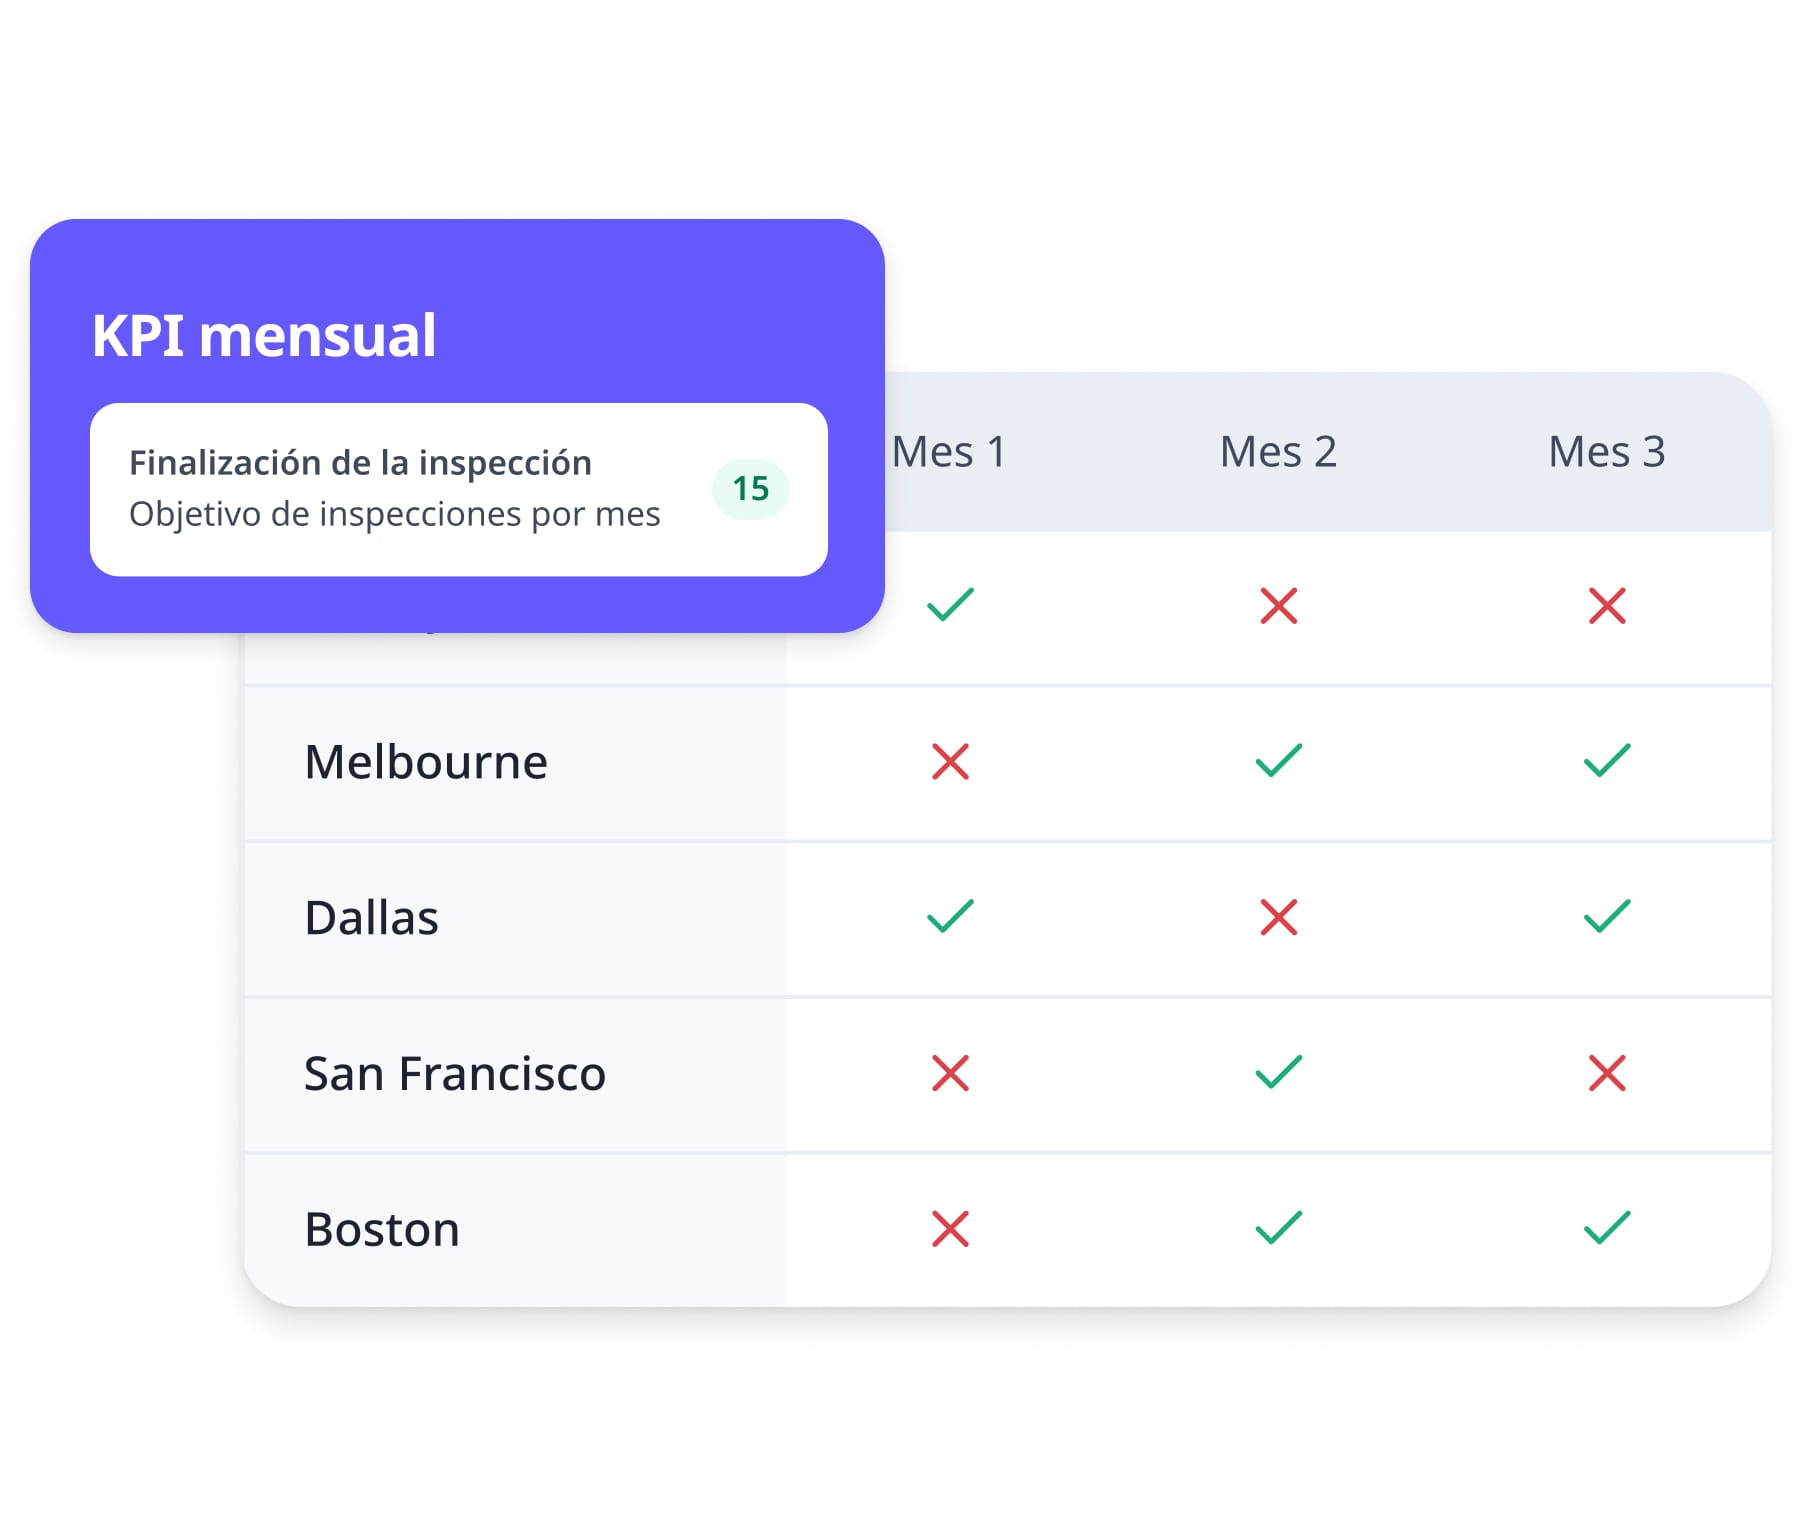
Task: Select the Mes 2 column header
Action: click(x=1278, y=452)
